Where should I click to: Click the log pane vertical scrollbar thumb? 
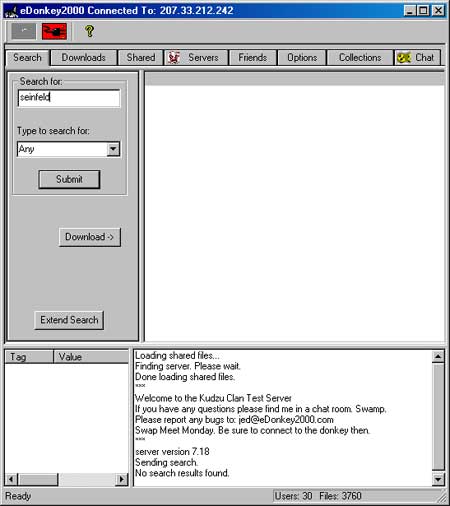pyautogui.click(x=438, y=417)
